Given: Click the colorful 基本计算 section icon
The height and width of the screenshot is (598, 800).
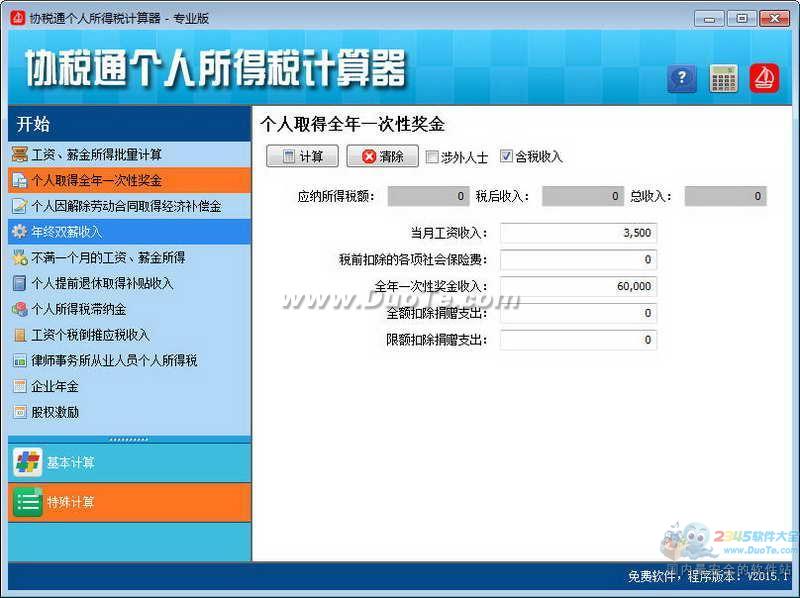Looking at the screenshot, I should pyautogui.click(x=28, y=463).
